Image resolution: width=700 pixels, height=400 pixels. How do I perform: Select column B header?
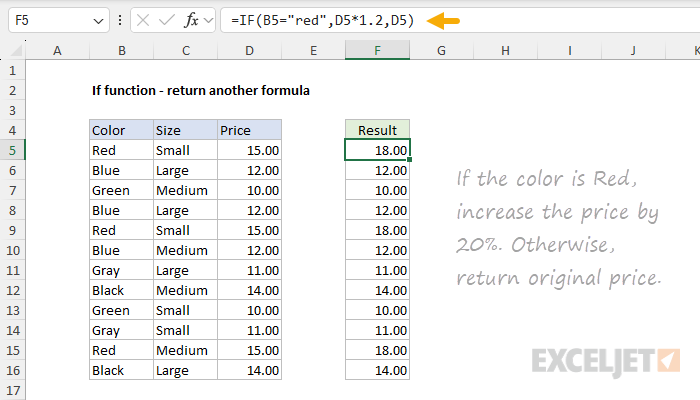(121, 51)
